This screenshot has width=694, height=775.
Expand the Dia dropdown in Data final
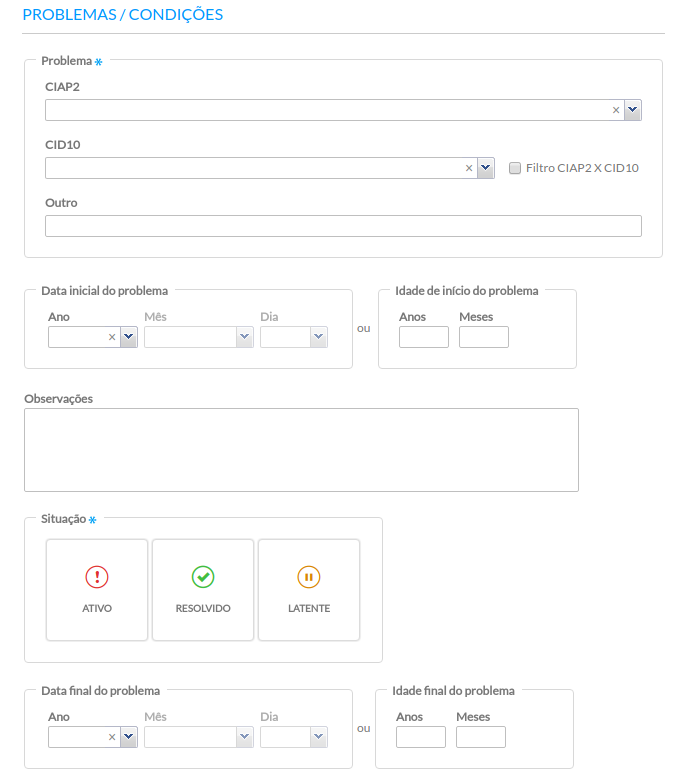coord(319,737)
